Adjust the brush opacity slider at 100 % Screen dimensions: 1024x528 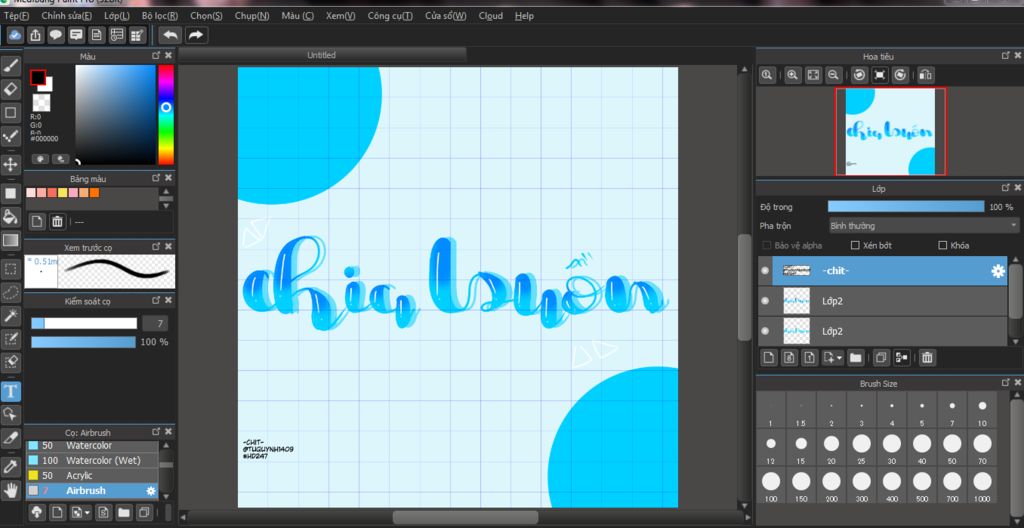pyautogui.click(x=84, y=342)
